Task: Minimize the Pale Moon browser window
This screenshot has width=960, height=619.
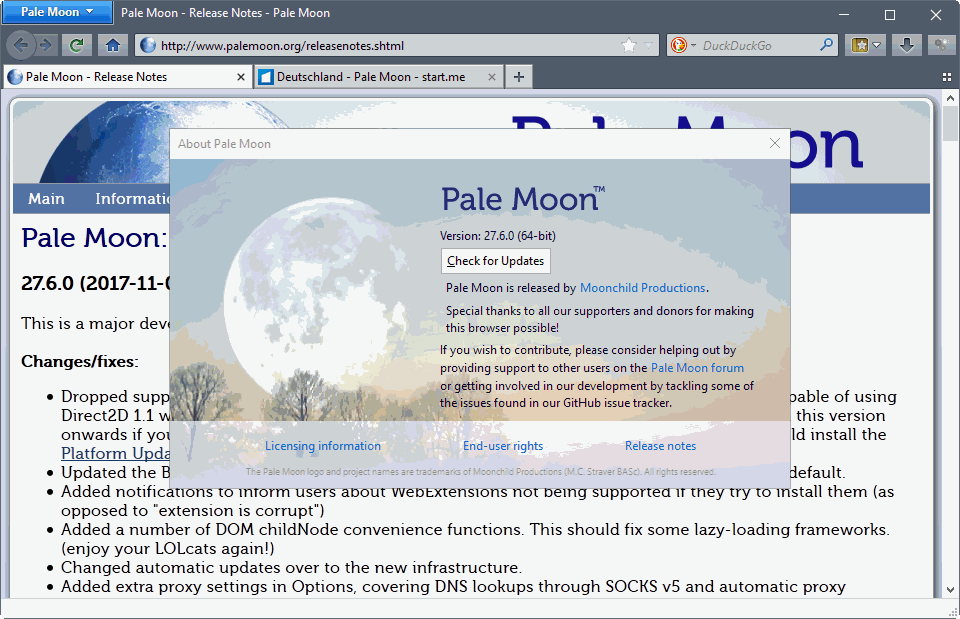Action: point(844,15)
